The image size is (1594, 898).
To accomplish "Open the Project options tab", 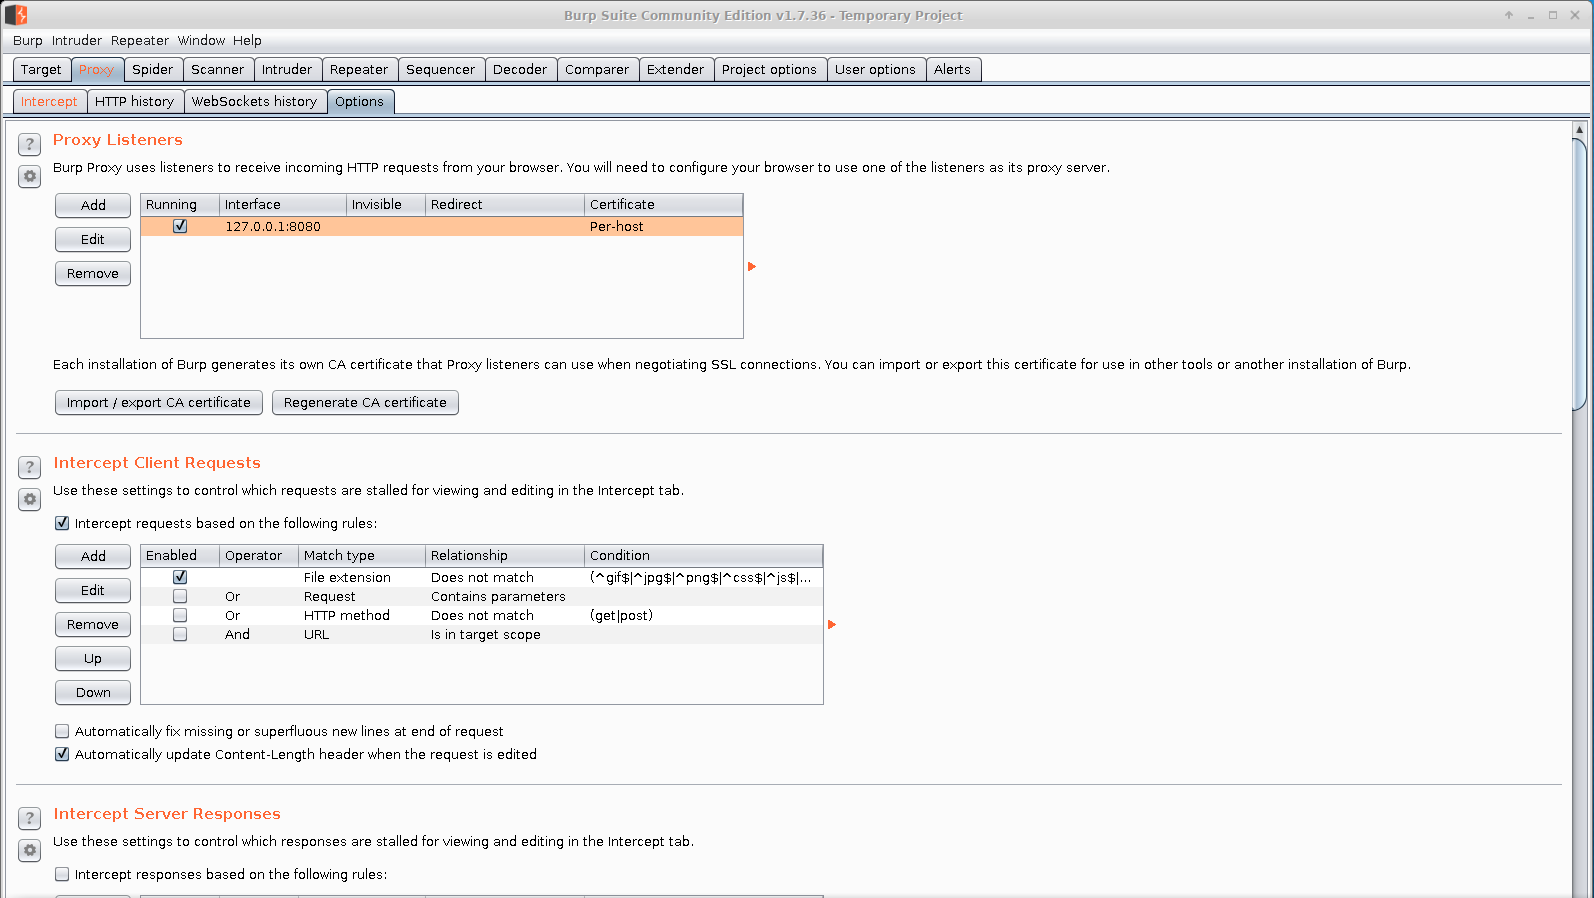I will [769, 70].
